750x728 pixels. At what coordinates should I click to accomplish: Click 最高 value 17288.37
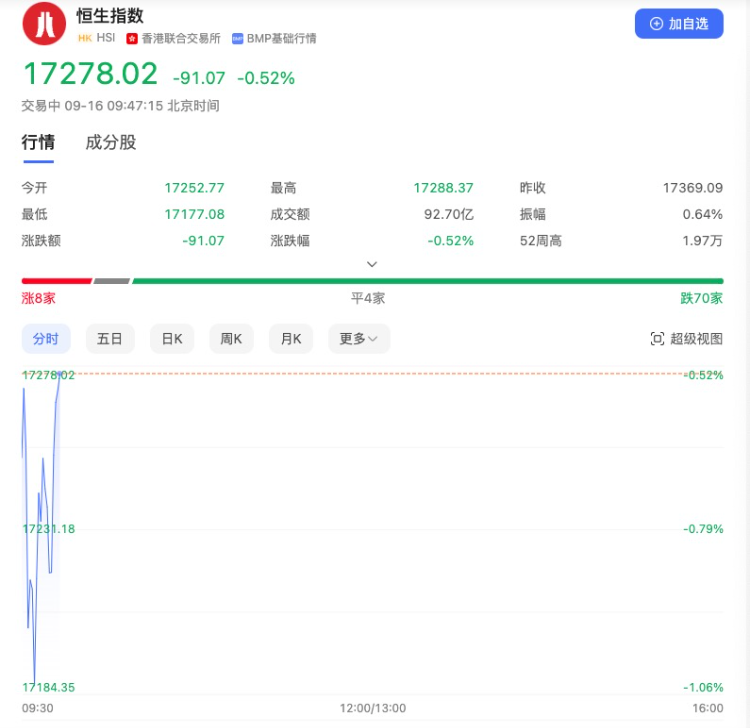pos(443,188)
